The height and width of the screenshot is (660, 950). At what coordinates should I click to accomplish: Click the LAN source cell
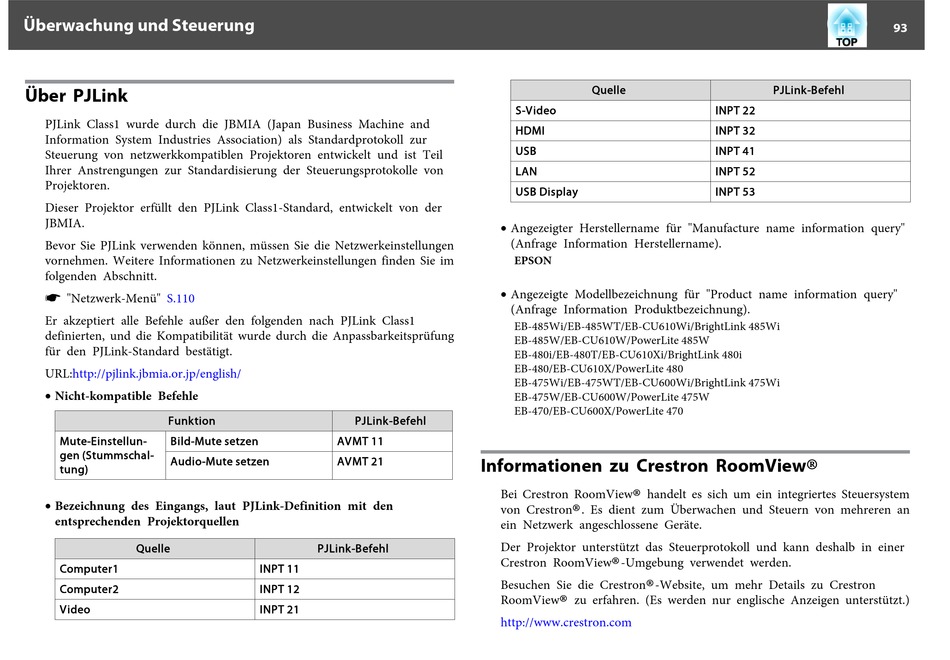(610, 171)
